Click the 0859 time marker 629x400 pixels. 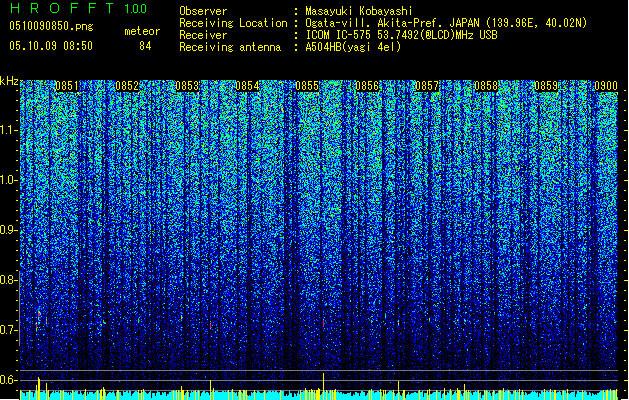click(546, 86)
